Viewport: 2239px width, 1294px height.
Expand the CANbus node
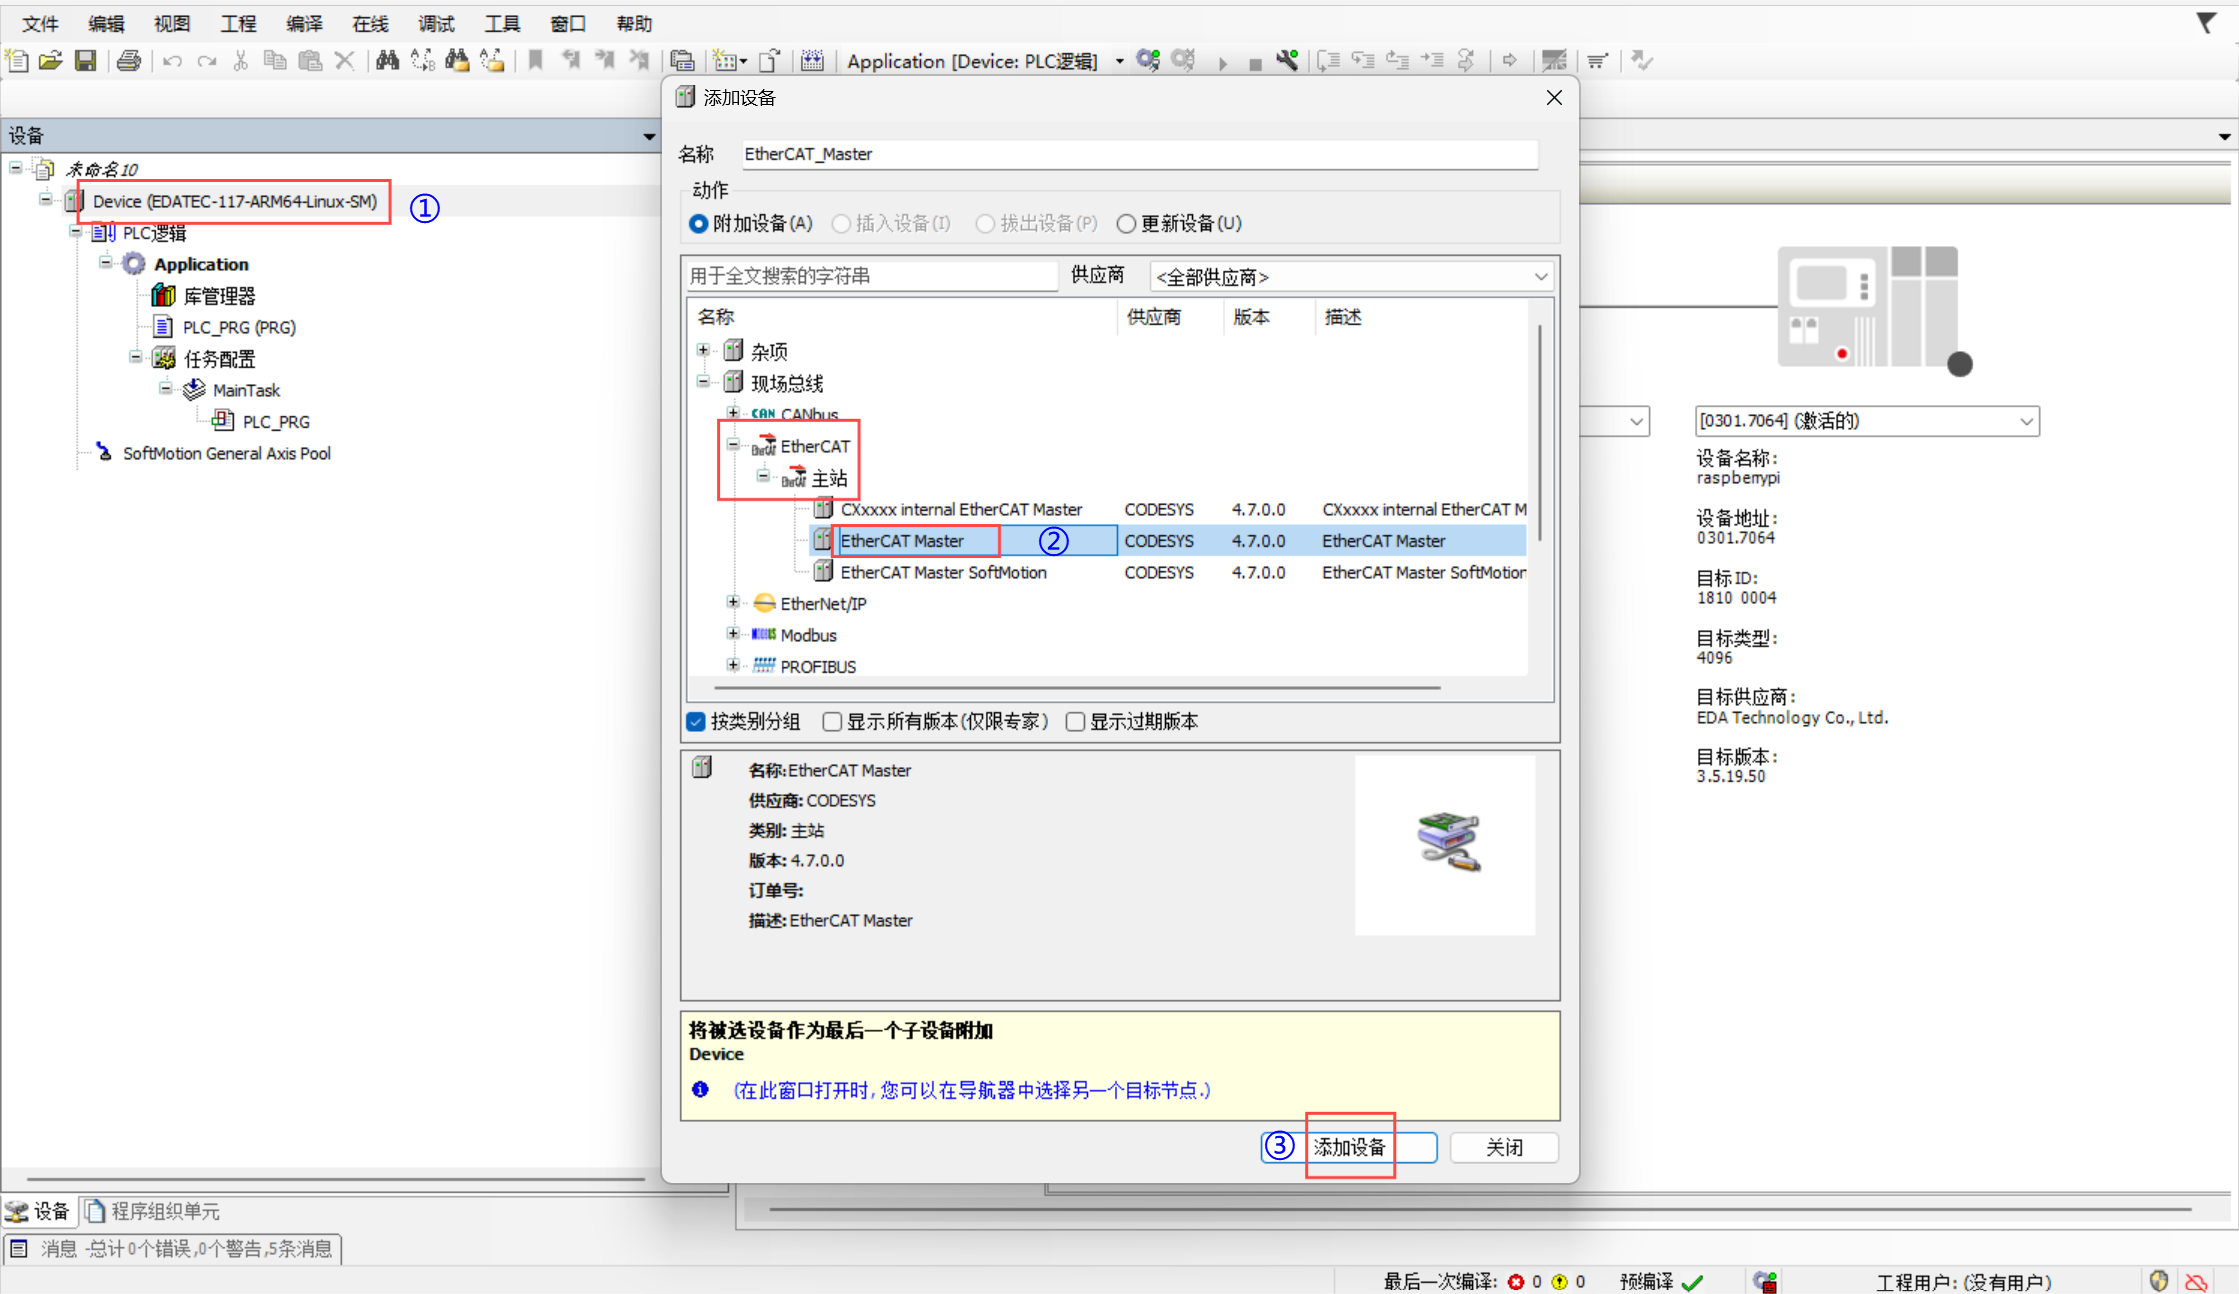point(733,412)
